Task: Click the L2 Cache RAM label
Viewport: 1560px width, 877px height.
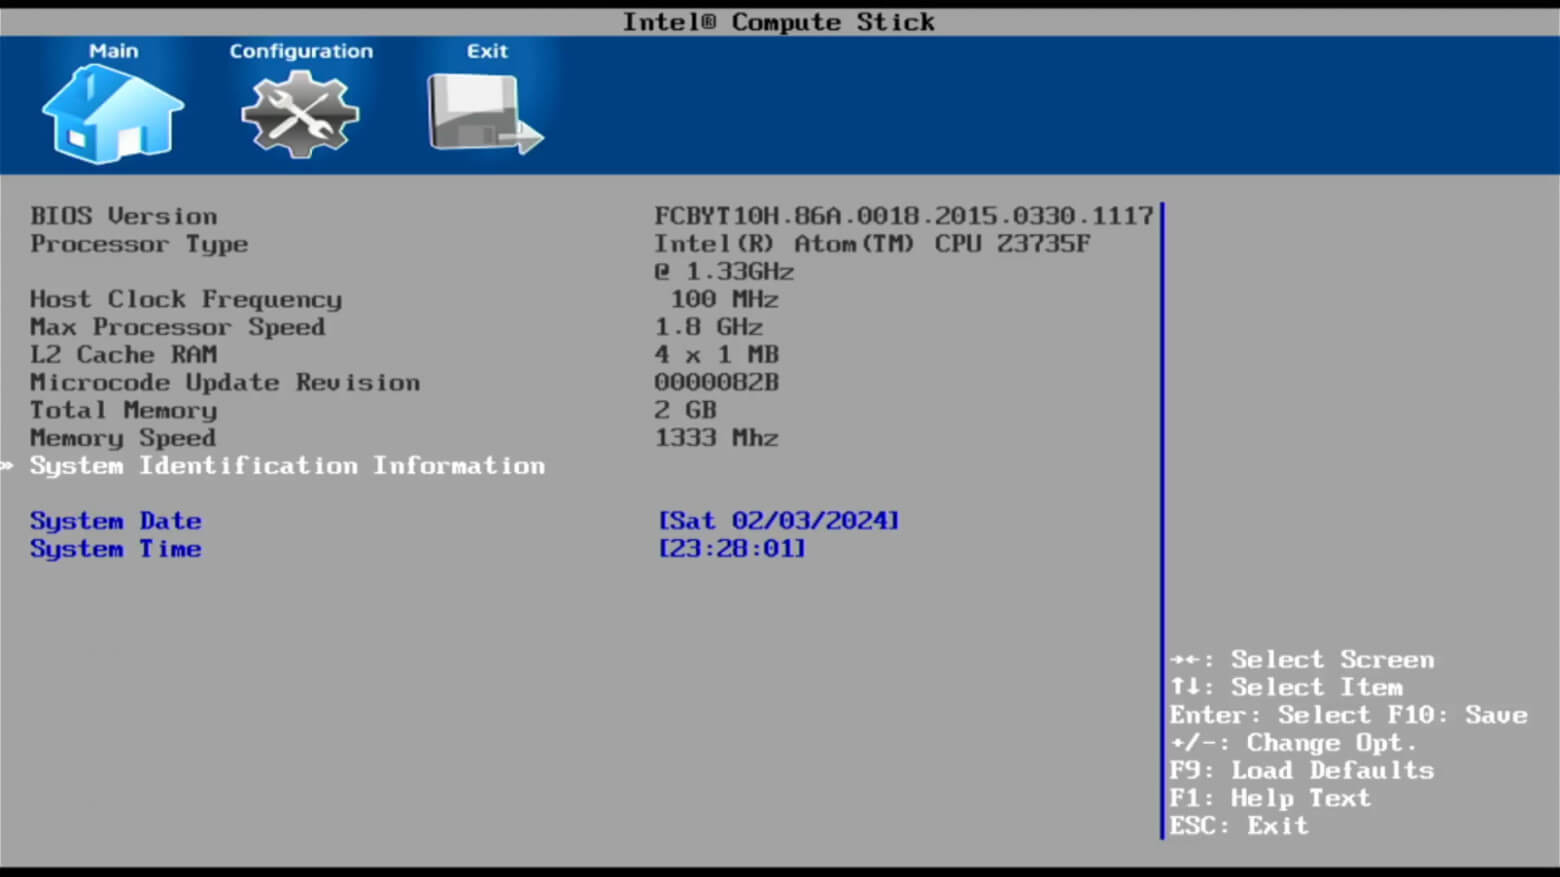Action: (123, 355)
